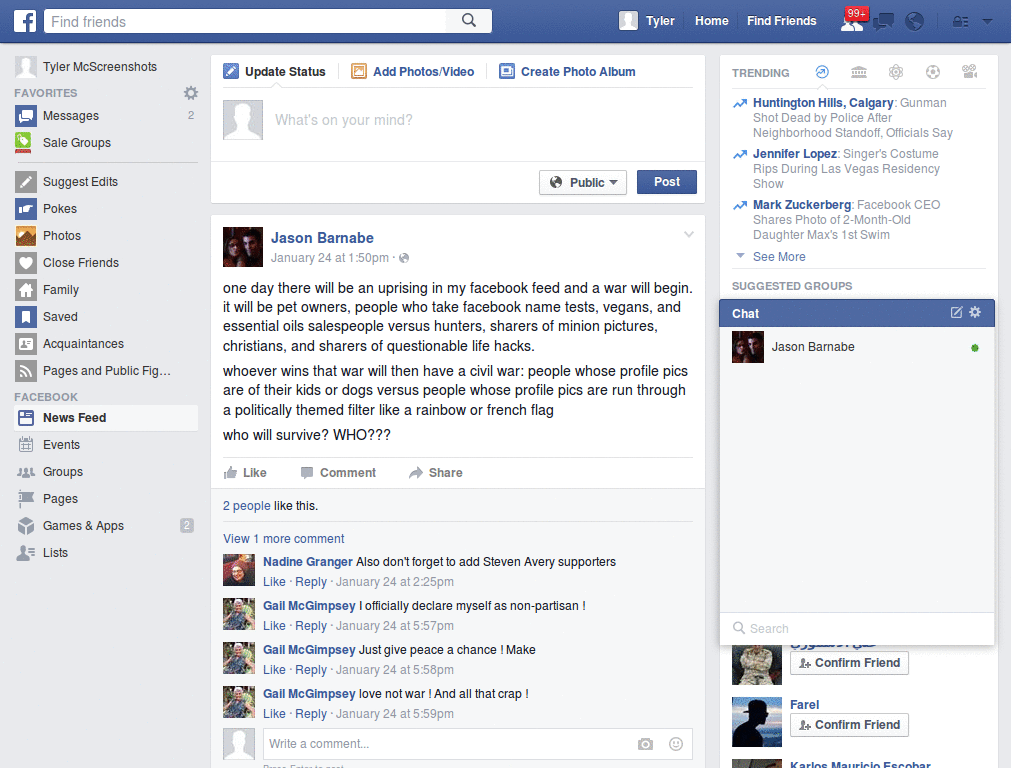Open friend requests icon with 99+ badge
This screenshot has width=1024, height=768.
pyautogui.click(x=852, y=22)
